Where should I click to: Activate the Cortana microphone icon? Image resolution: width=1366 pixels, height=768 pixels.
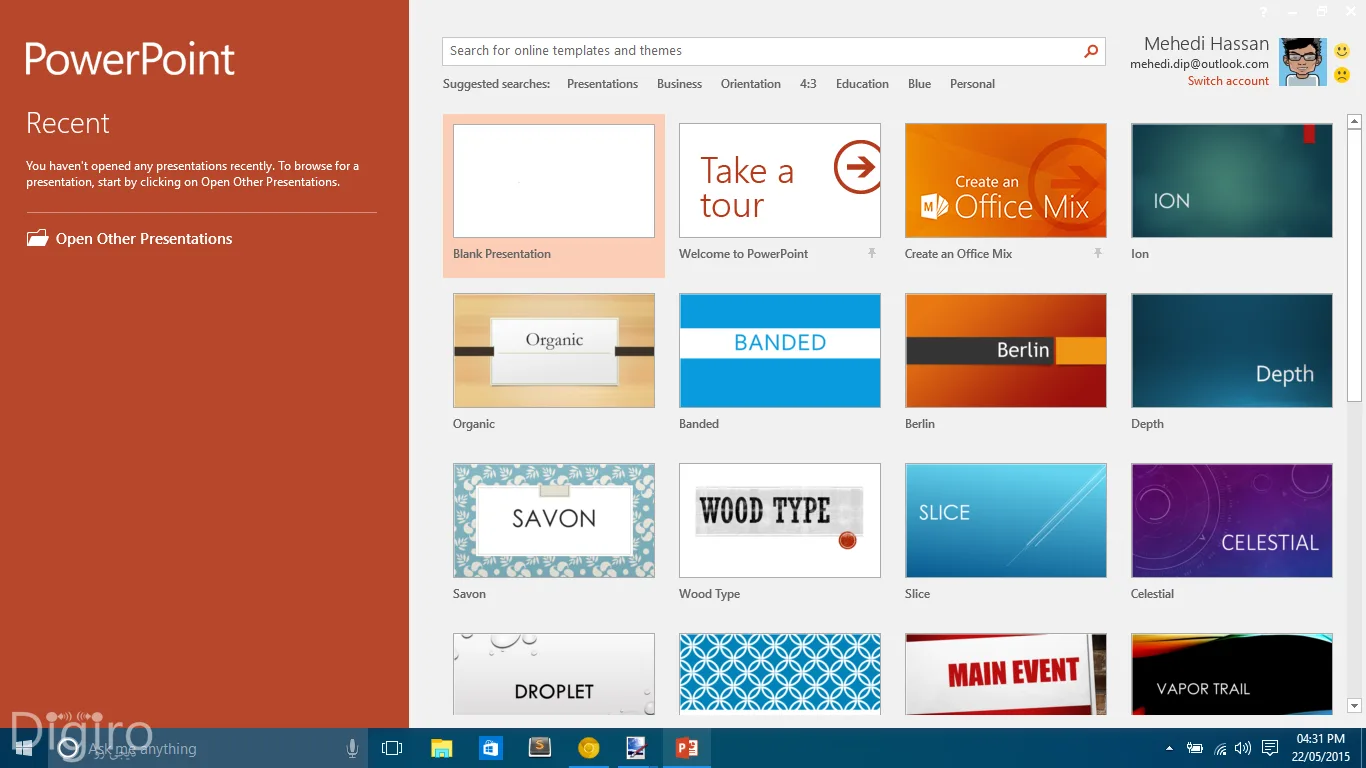352,748
